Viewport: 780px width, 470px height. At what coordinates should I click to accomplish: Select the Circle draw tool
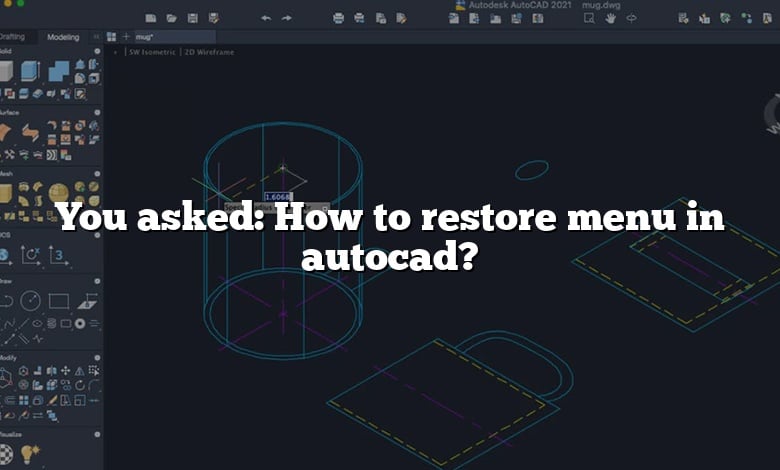click(30, 301)
